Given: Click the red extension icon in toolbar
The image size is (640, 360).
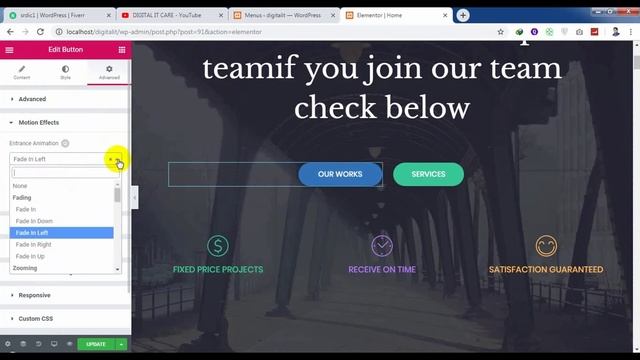Looking at the screenshot, I should pos(594,32).
